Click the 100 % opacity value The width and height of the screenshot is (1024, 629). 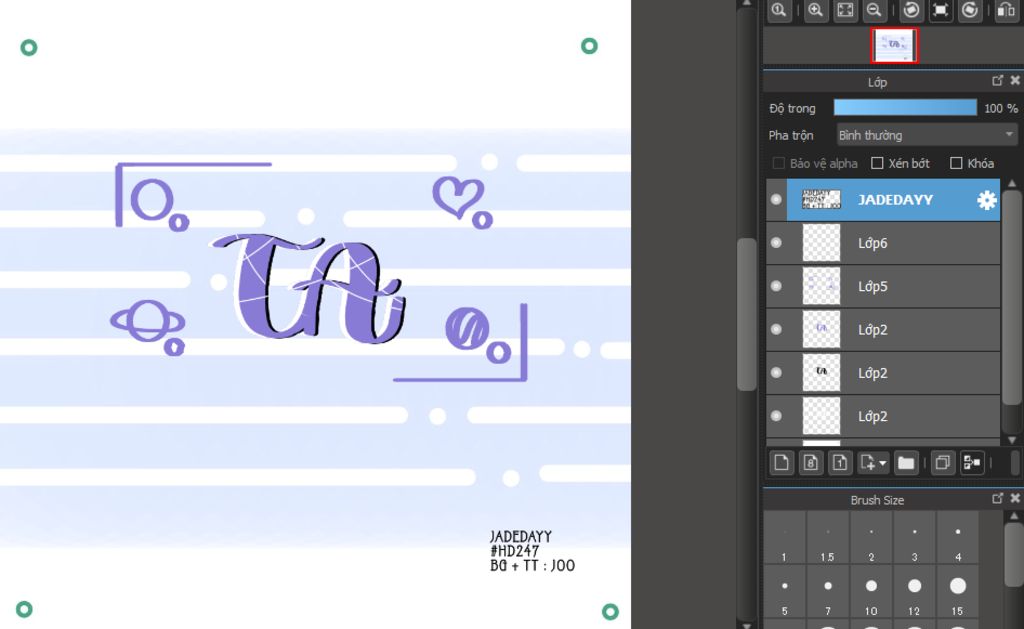click(x=1000, y=108)
